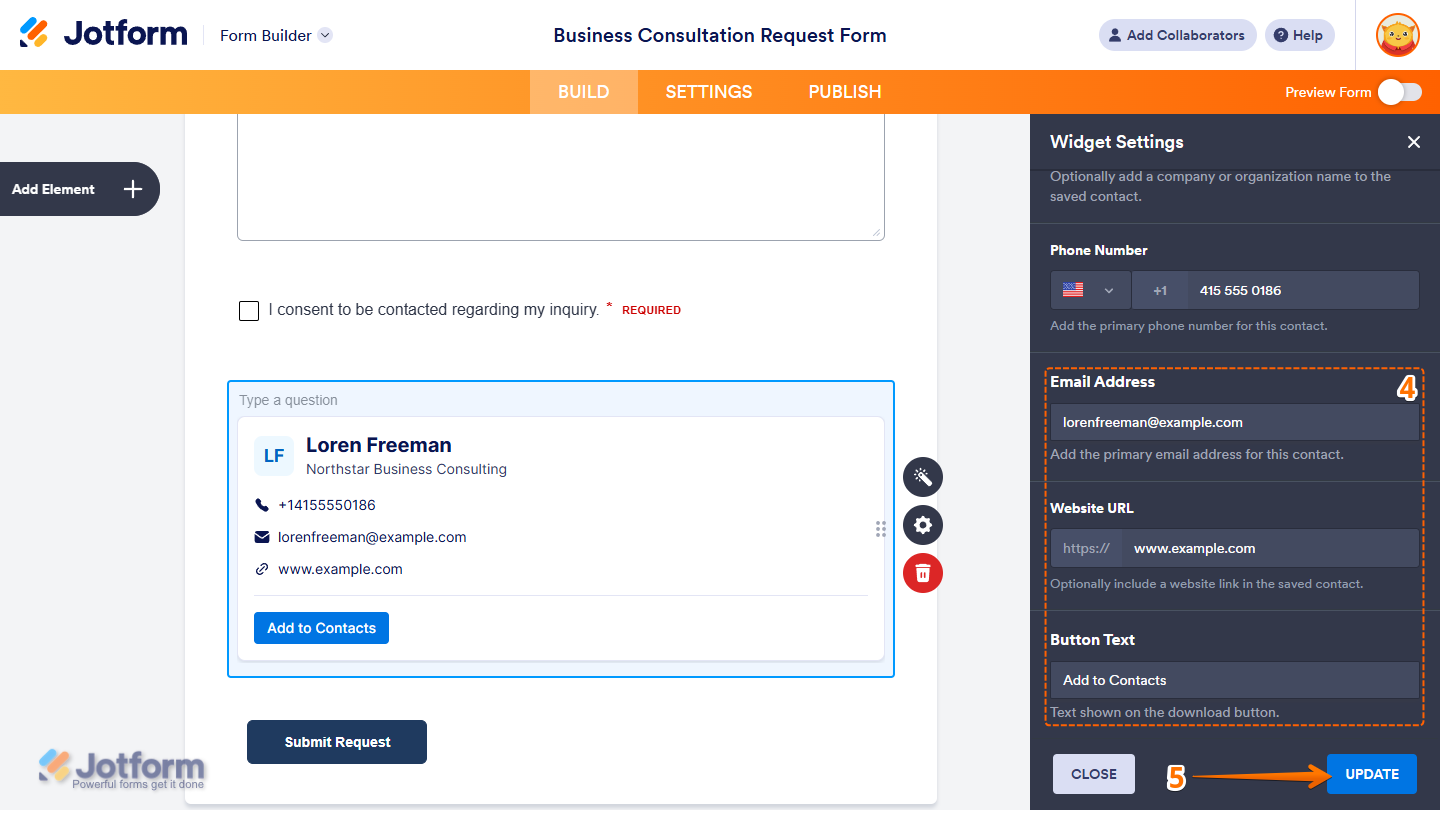Open the Add Element panel

coord(79,189)
